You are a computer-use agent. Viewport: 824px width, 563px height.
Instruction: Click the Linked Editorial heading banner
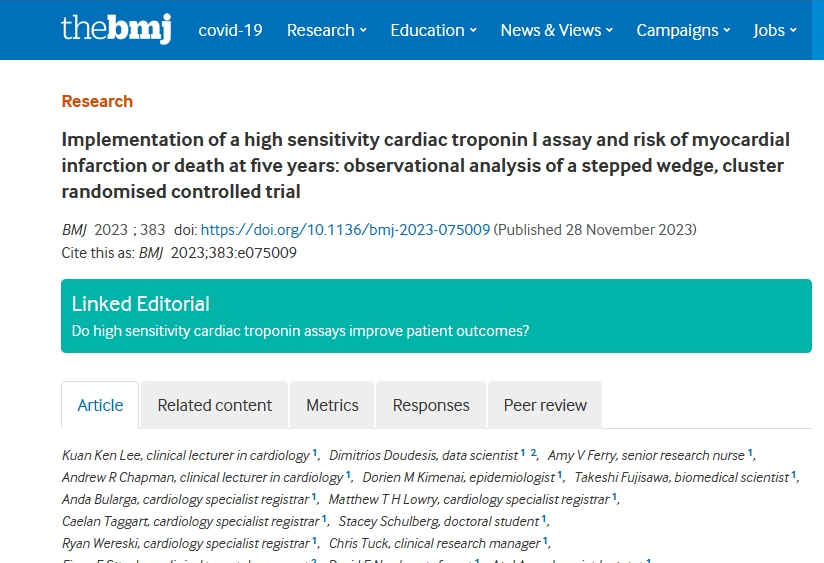coord(436,316)
